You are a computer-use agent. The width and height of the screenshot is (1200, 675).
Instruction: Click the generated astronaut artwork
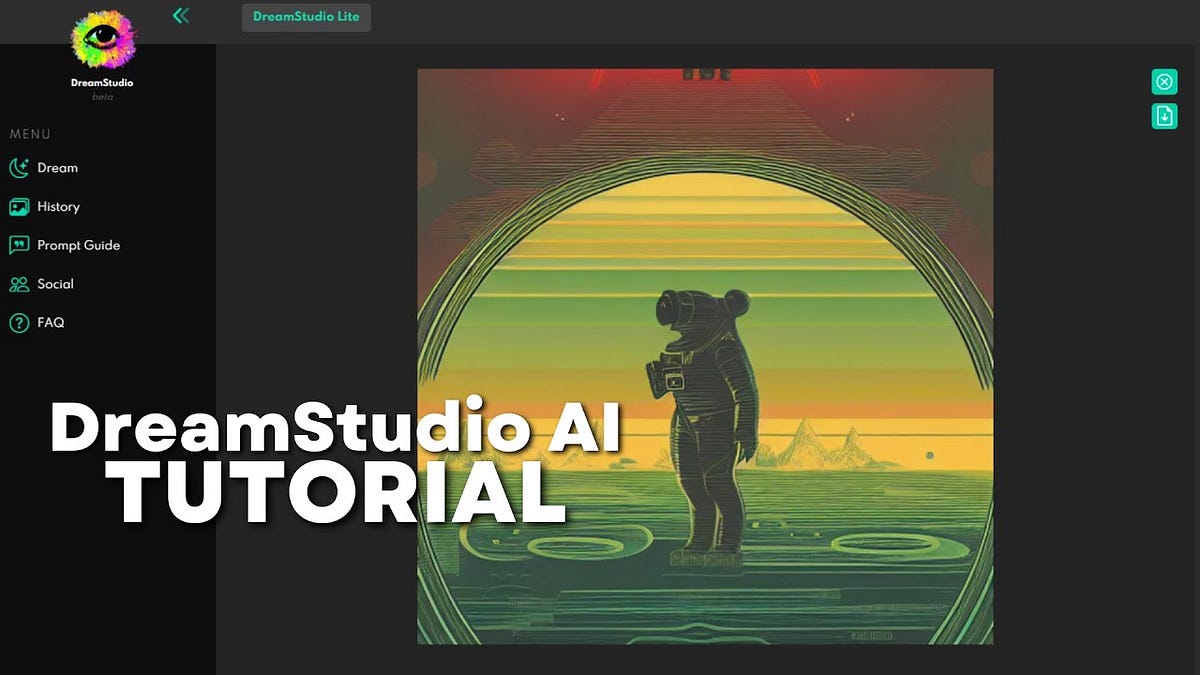click(x=704, y=350)
